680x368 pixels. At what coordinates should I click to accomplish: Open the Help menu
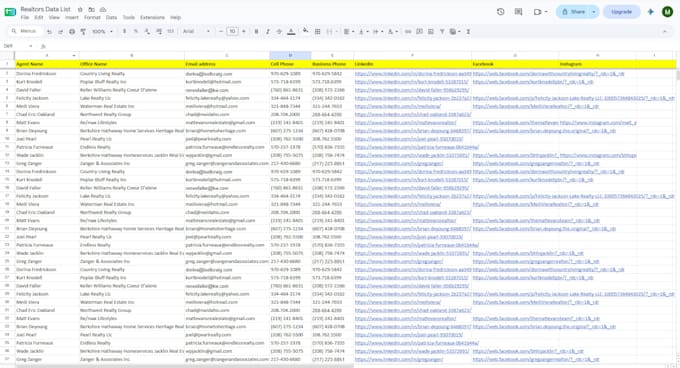coord(175,18)
